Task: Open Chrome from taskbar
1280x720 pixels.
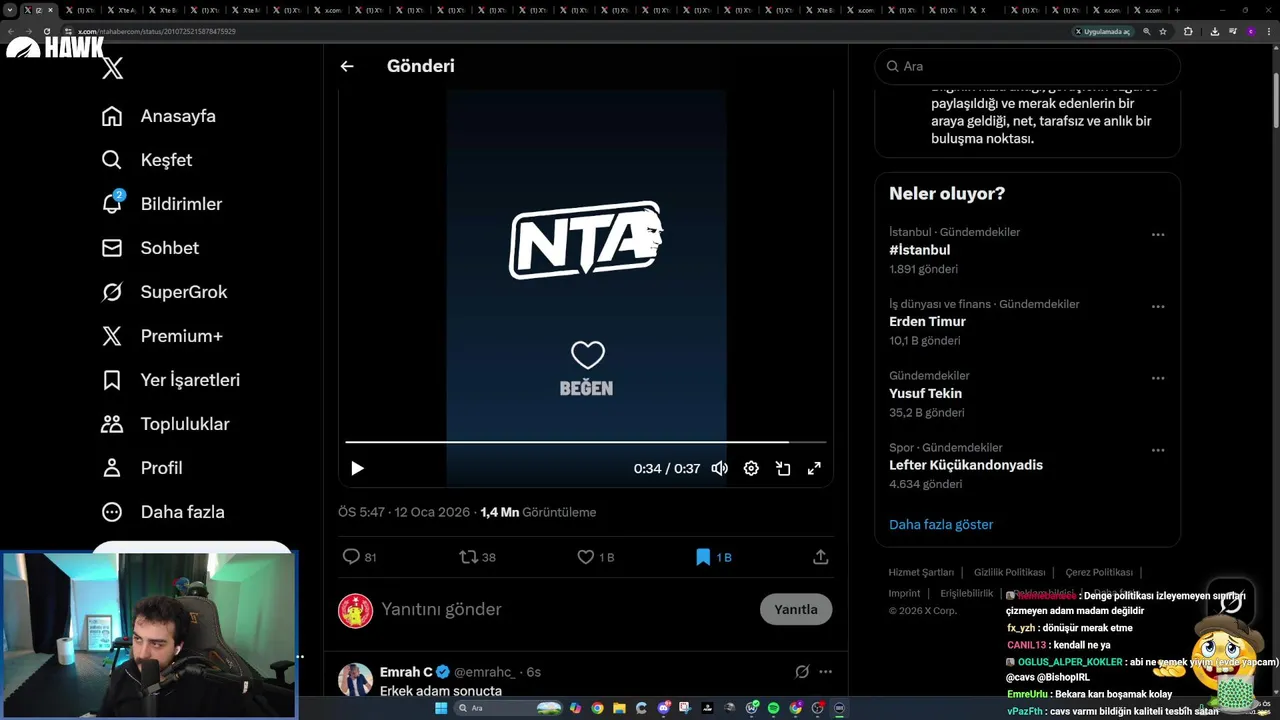Action: coord(597,708)
